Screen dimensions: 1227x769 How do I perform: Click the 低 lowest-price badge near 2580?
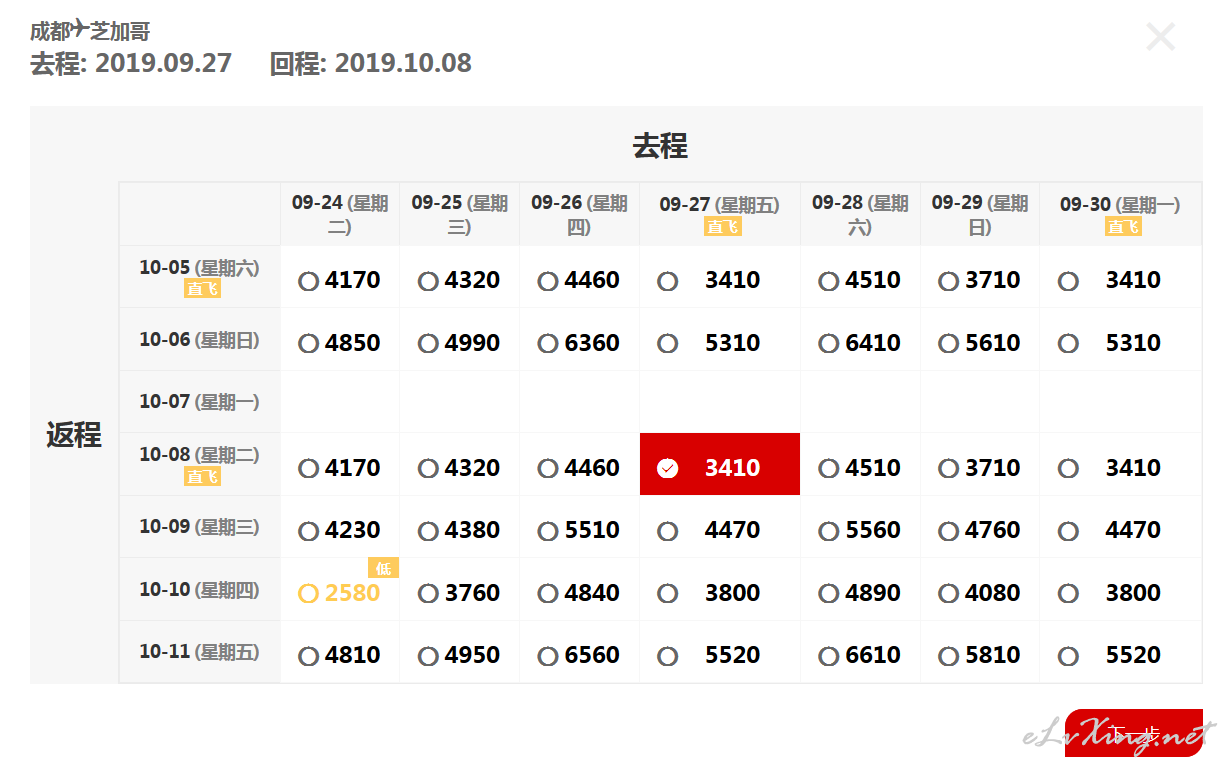pyautogui.click(x=383, y=569)
